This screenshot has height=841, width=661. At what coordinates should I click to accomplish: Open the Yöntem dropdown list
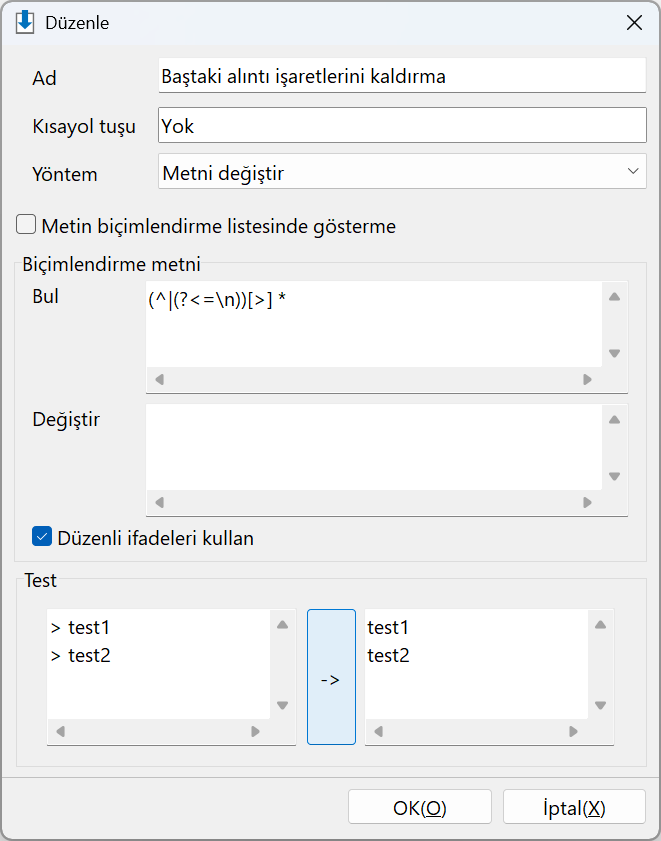(402, 172)
